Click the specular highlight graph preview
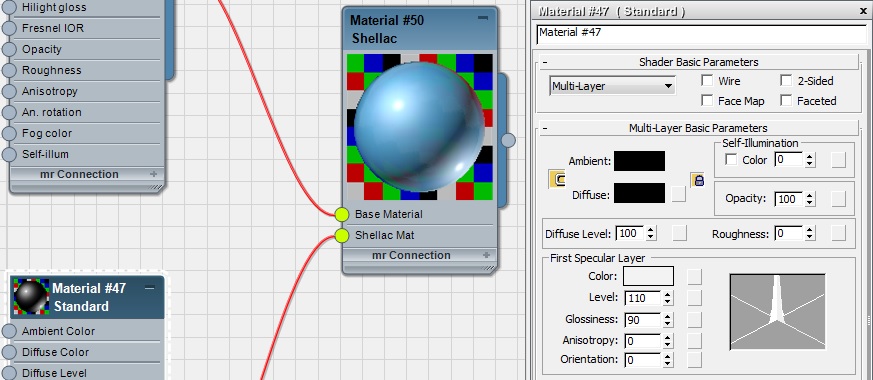873x380 pixels. [777, 312]
